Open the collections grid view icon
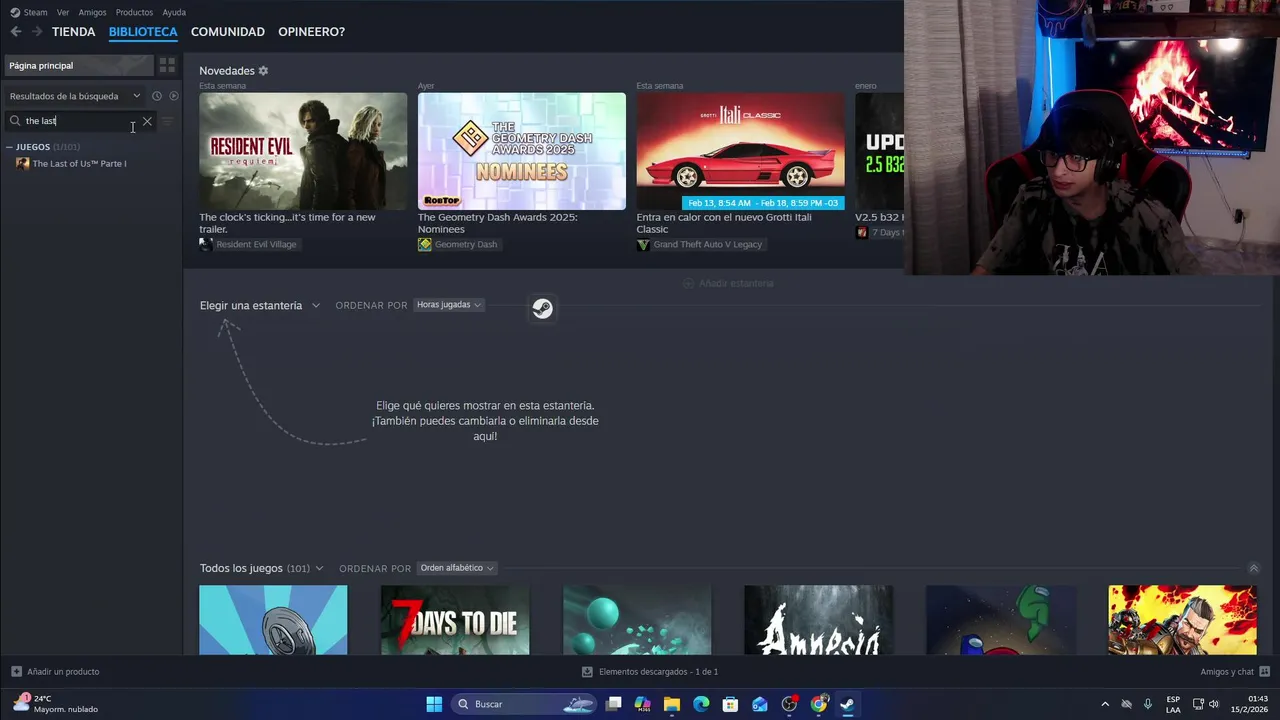 [x=167, y=65]
